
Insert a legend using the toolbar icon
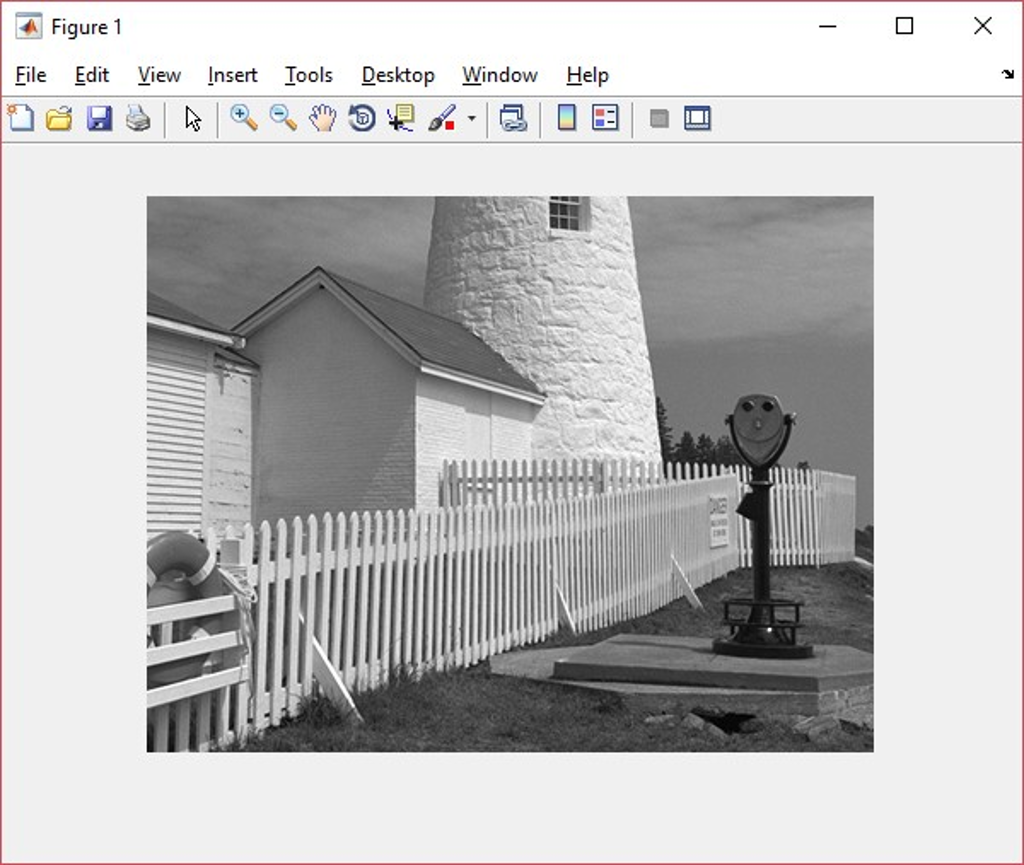(605, 119)
